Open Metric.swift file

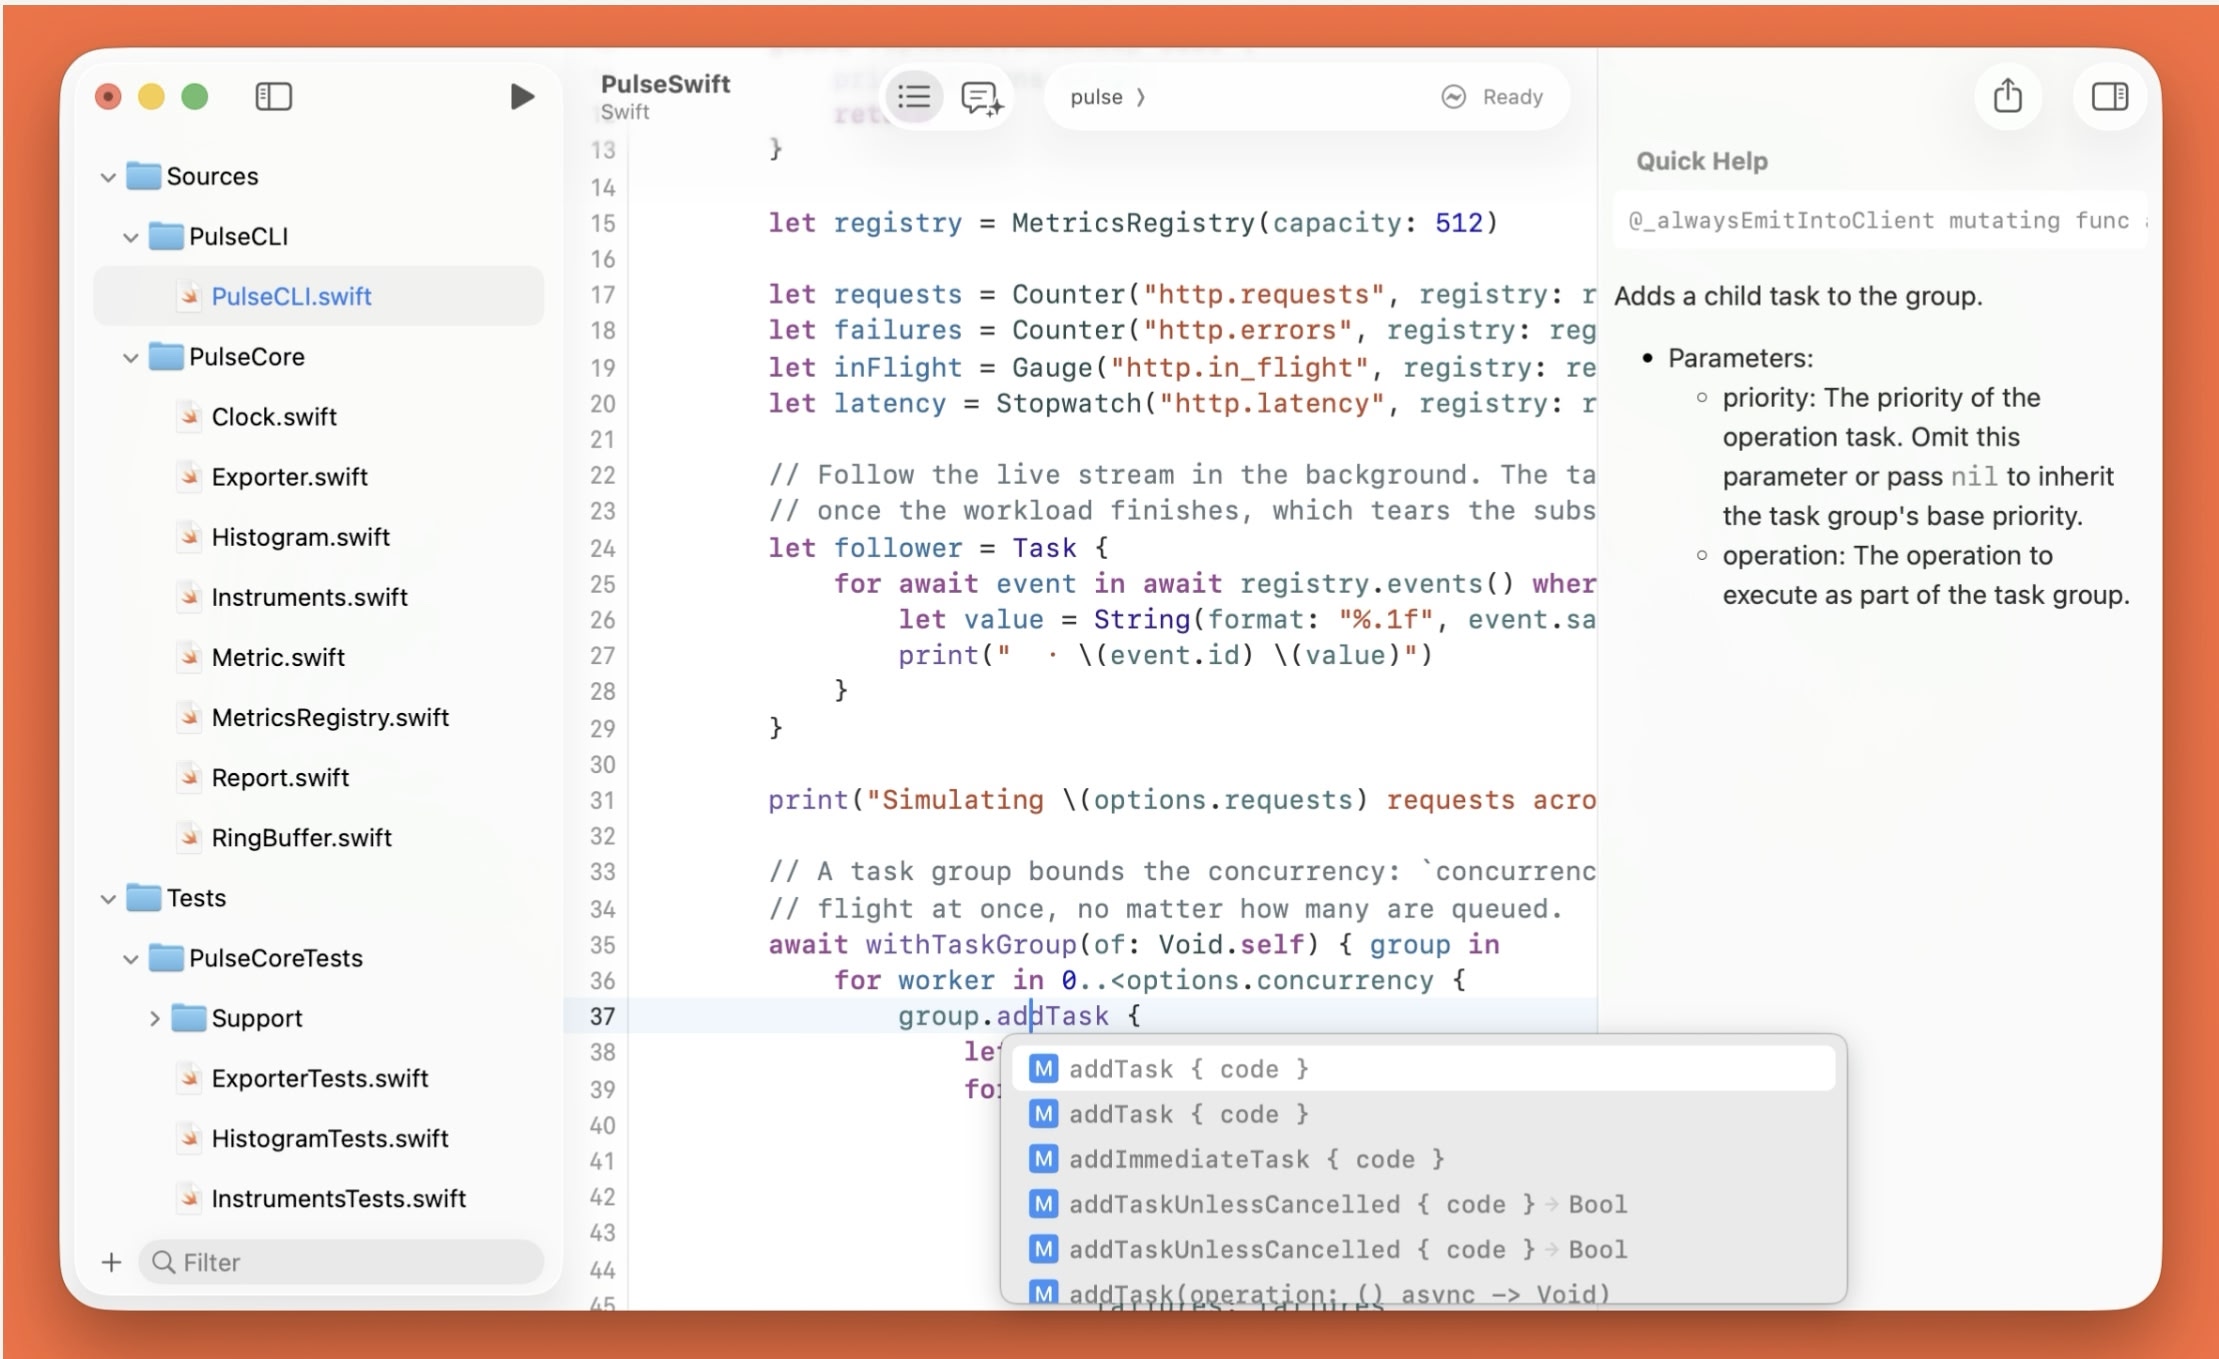[x=278, y=657]
